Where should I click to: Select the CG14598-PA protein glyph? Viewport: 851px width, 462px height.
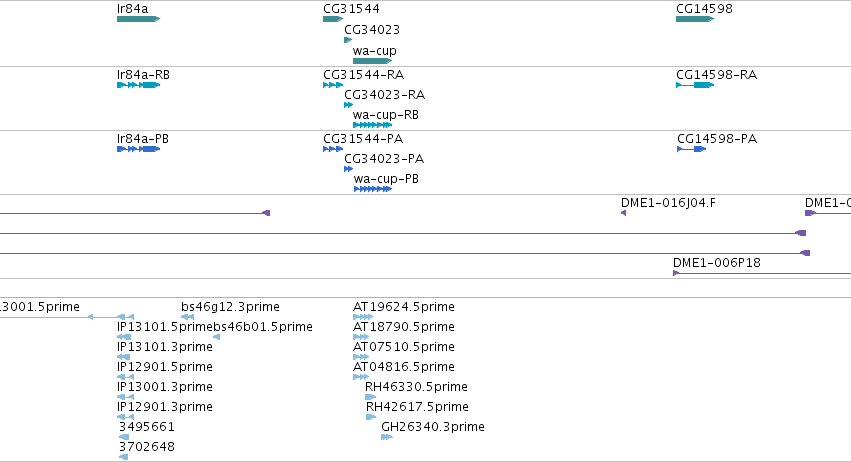(x=691, y=149)
